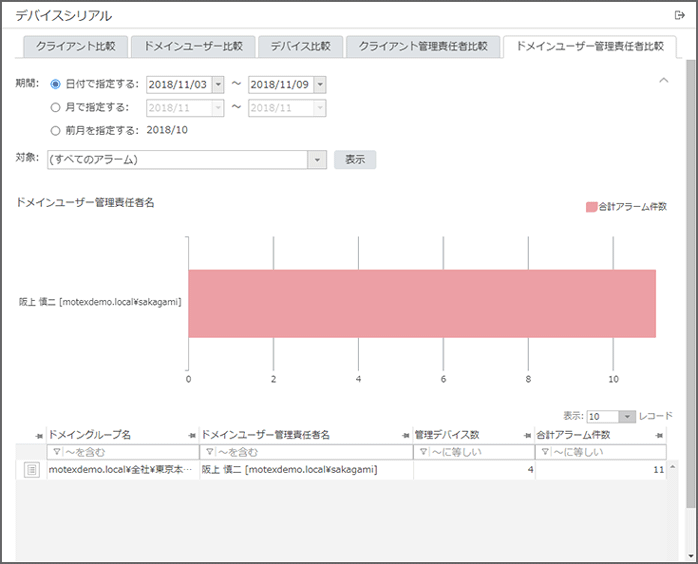
Task: Click the 管理デバイス数 value 4
Action: point(530,470)
